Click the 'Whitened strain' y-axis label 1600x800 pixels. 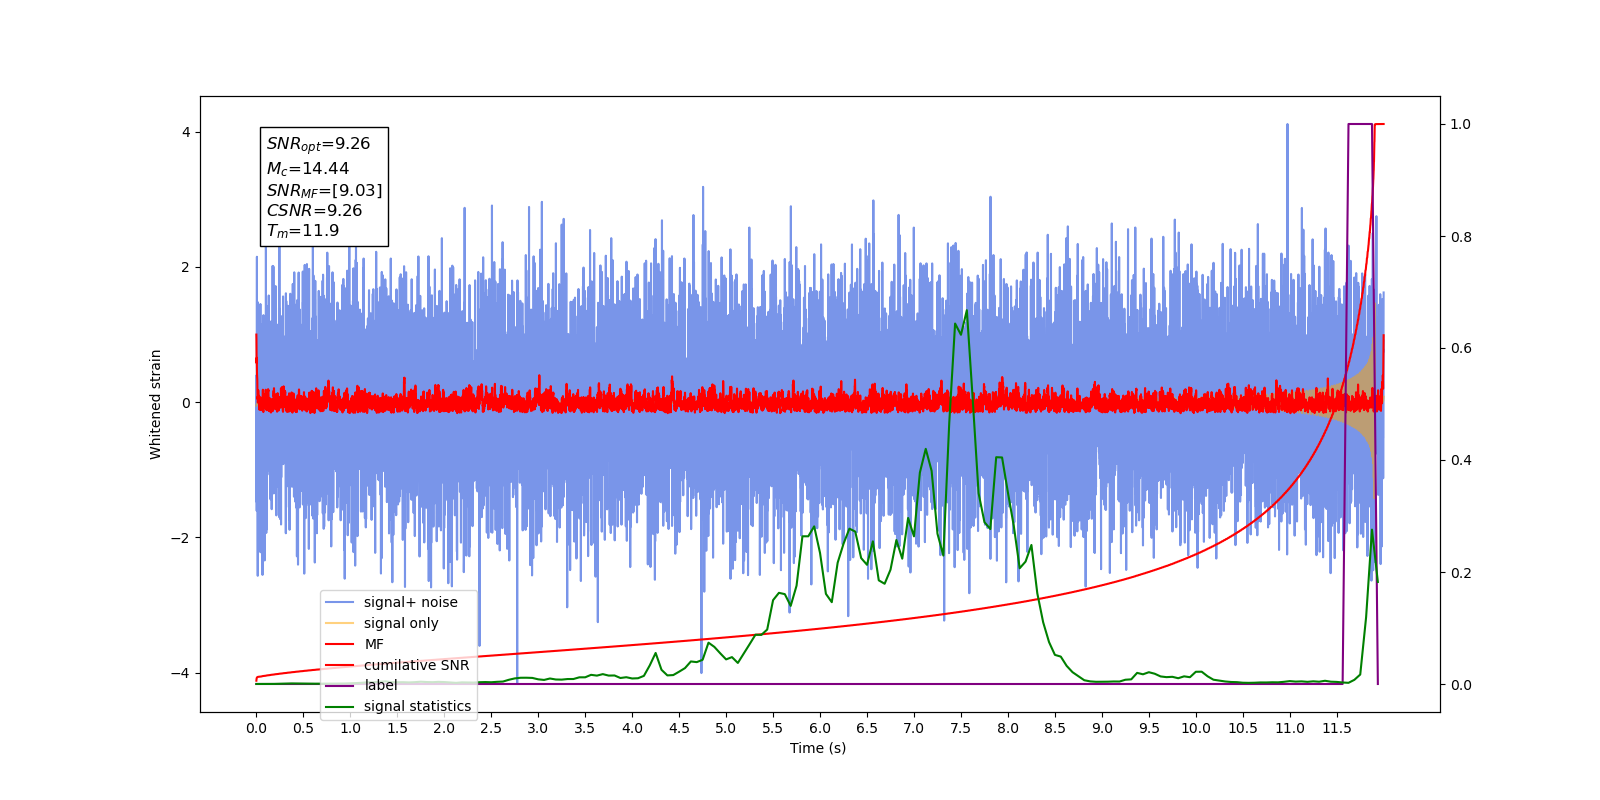pyautogui.click(x=156, y=404)
